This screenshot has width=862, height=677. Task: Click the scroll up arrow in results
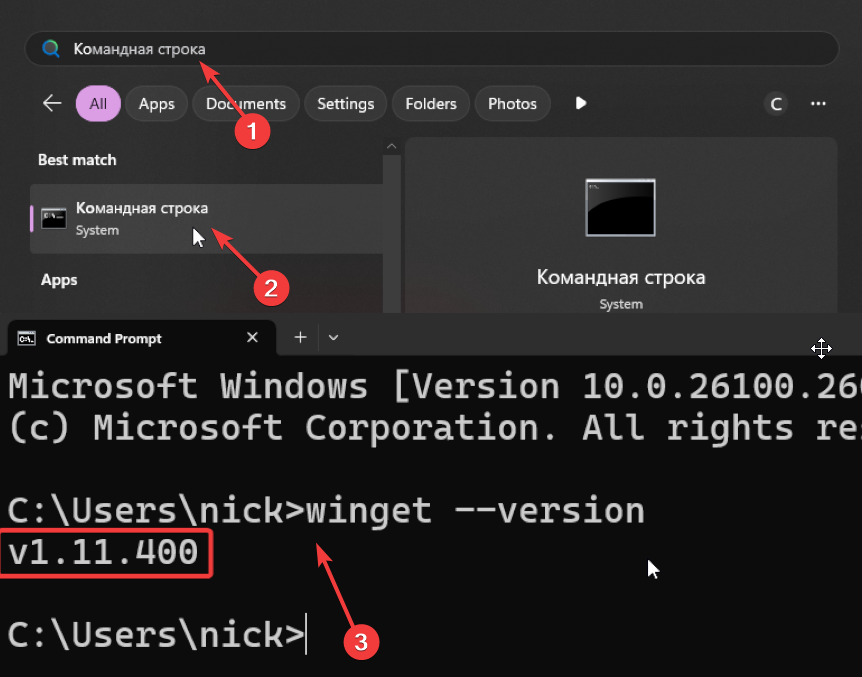coord(391,146)
